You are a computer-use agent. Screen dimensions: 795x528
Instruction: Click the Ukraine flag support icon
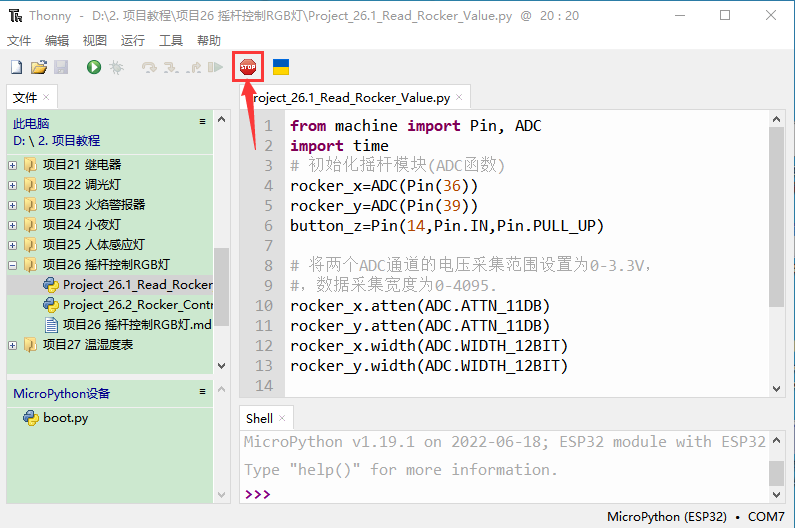click(281, 67)
